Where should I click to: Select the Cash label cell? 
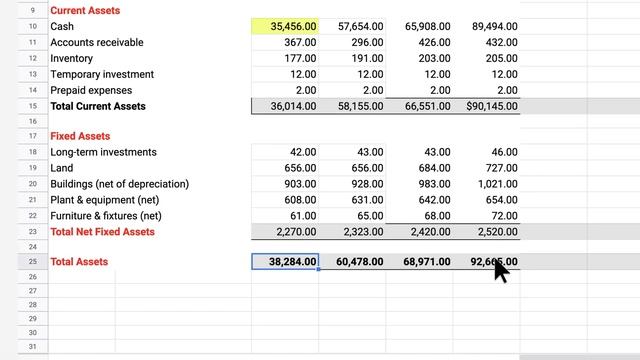tap(62, 27)
